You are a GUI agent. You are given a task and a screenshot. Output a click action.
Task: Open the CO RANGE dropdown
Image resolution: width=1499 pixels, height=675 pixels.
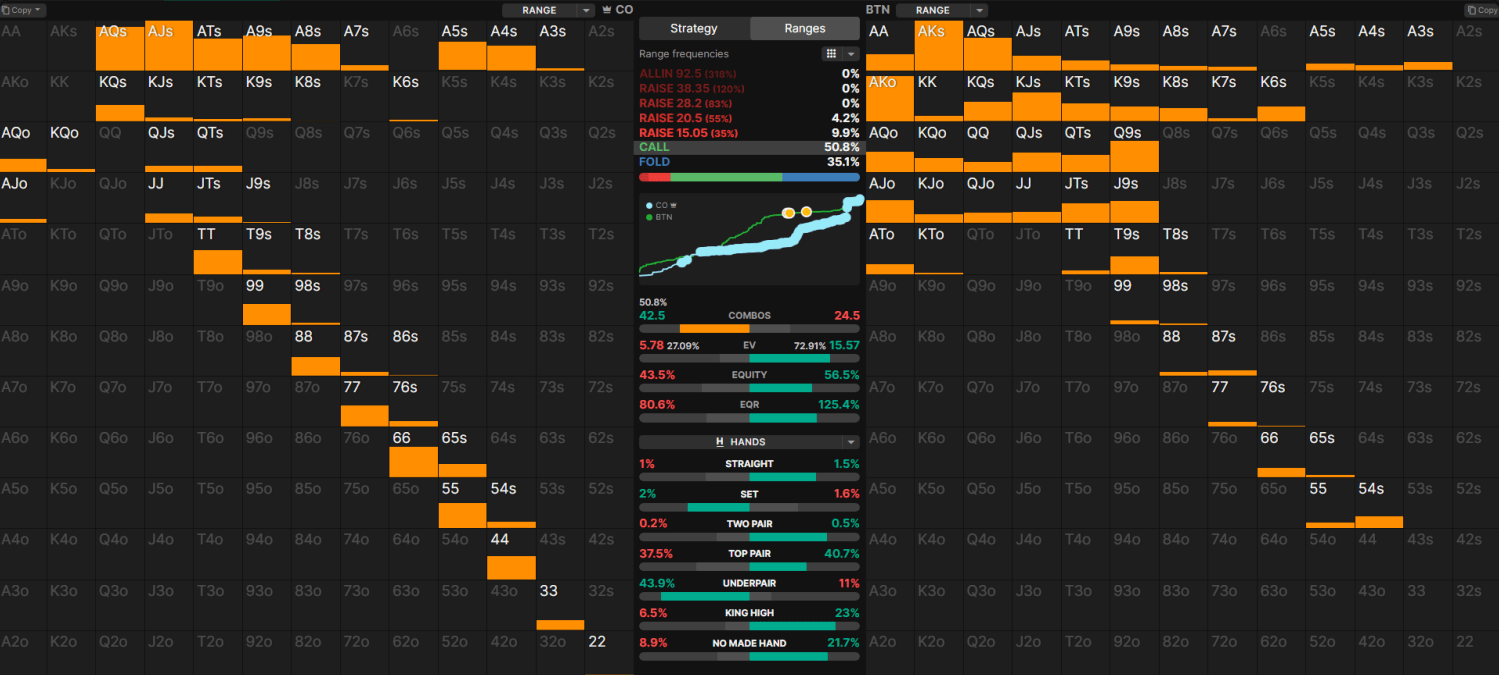tap(586, 10)
